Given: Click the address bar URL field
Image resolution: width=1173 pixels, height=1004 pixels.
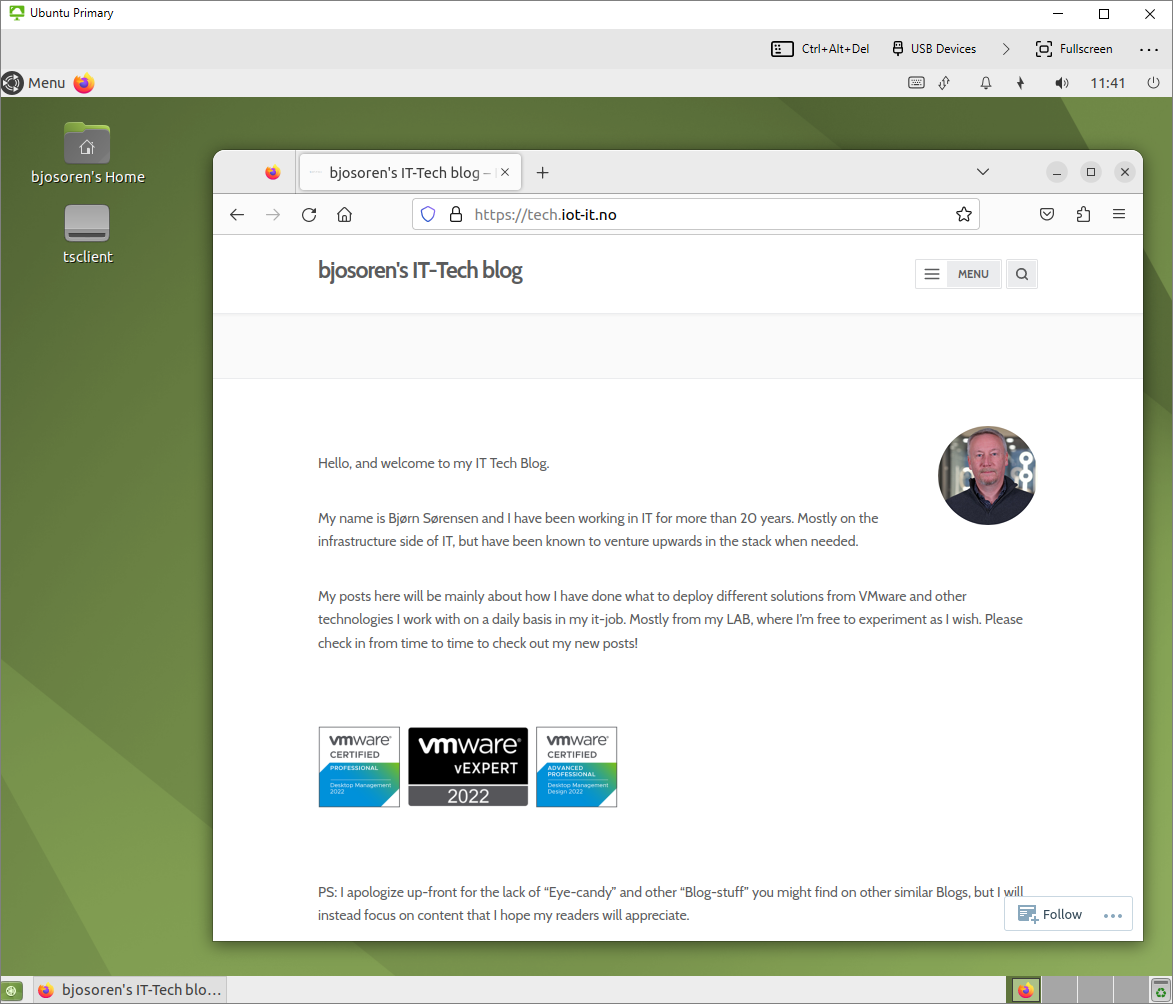Looking at the screenshot, I should 700,214.
